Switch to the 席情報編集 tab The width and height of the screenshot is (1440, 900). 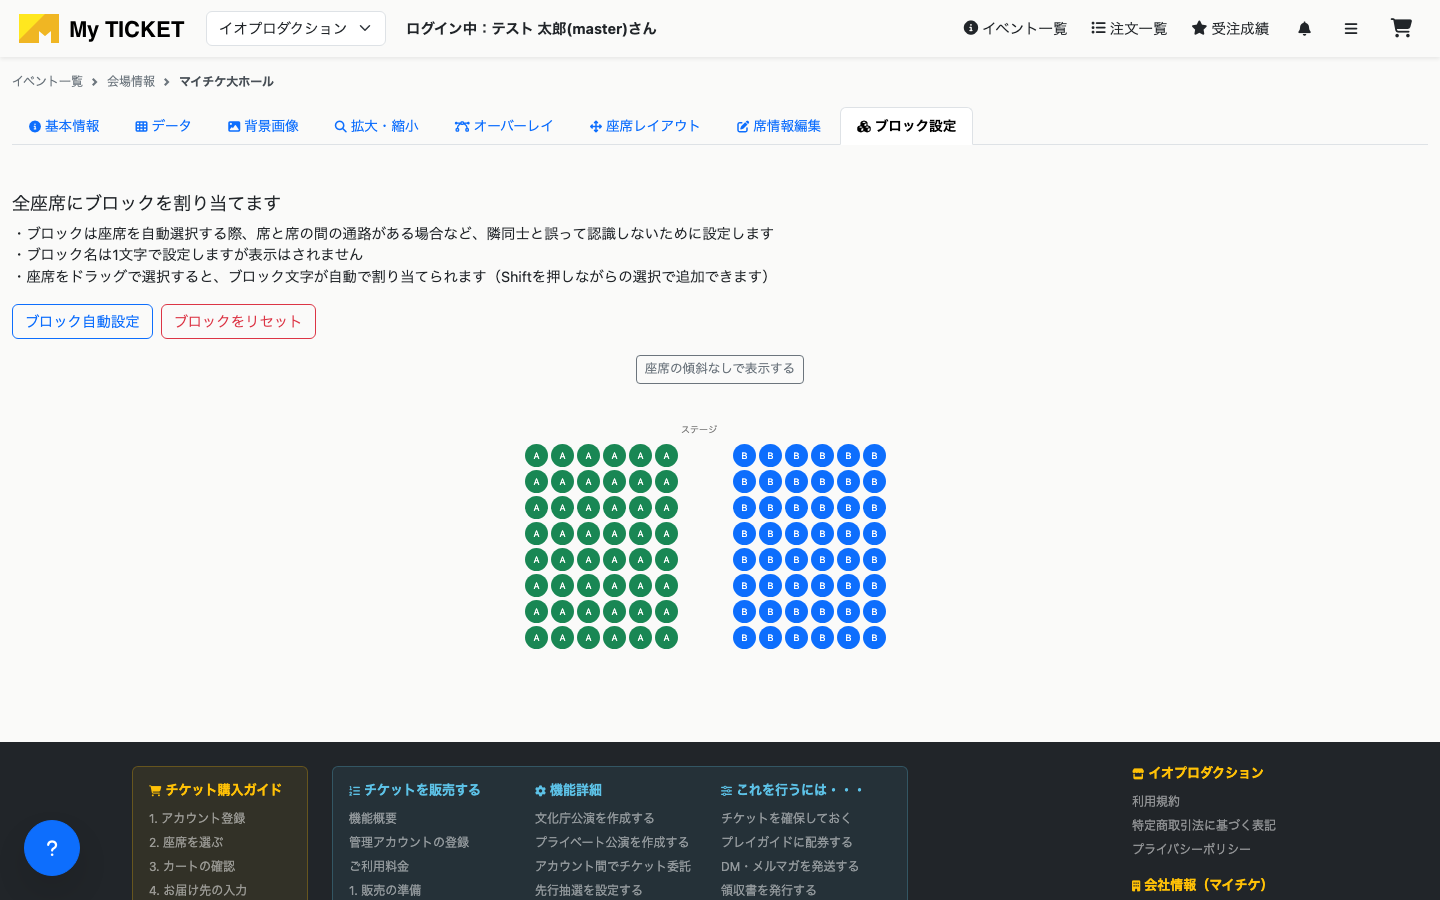click(779, 126)
